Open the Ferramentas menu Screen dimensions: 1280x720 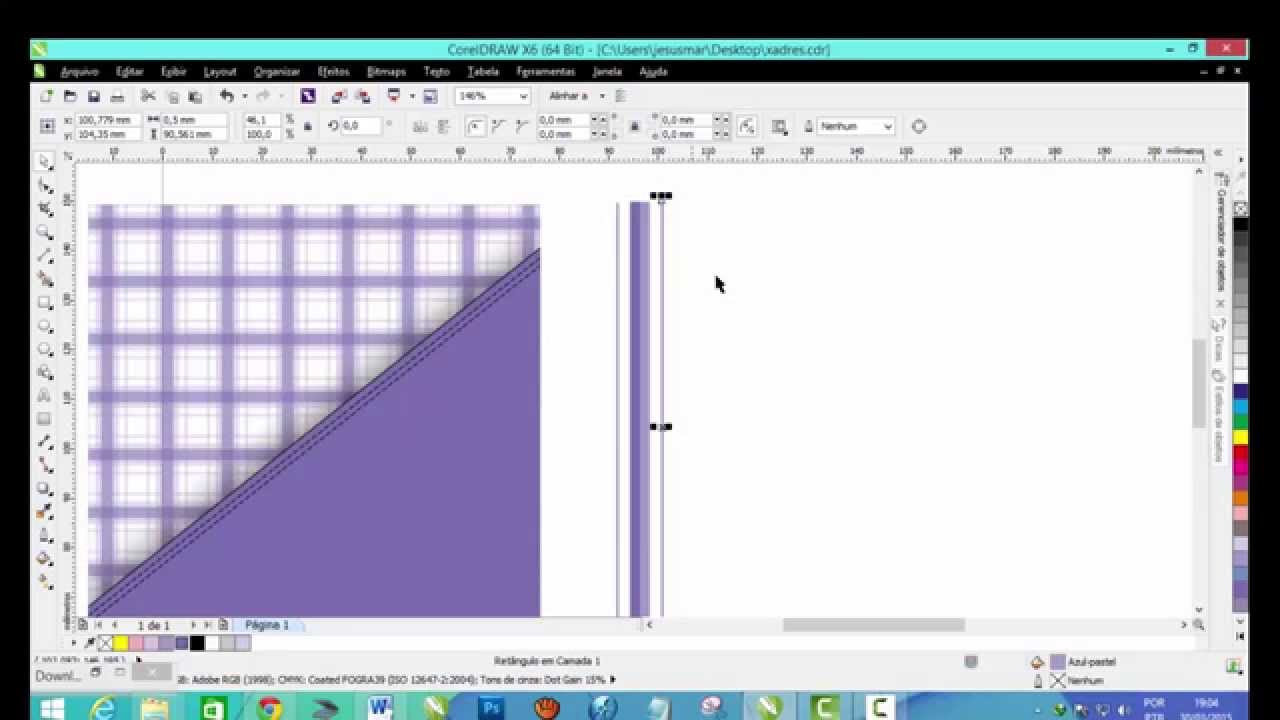pos(546,72)
